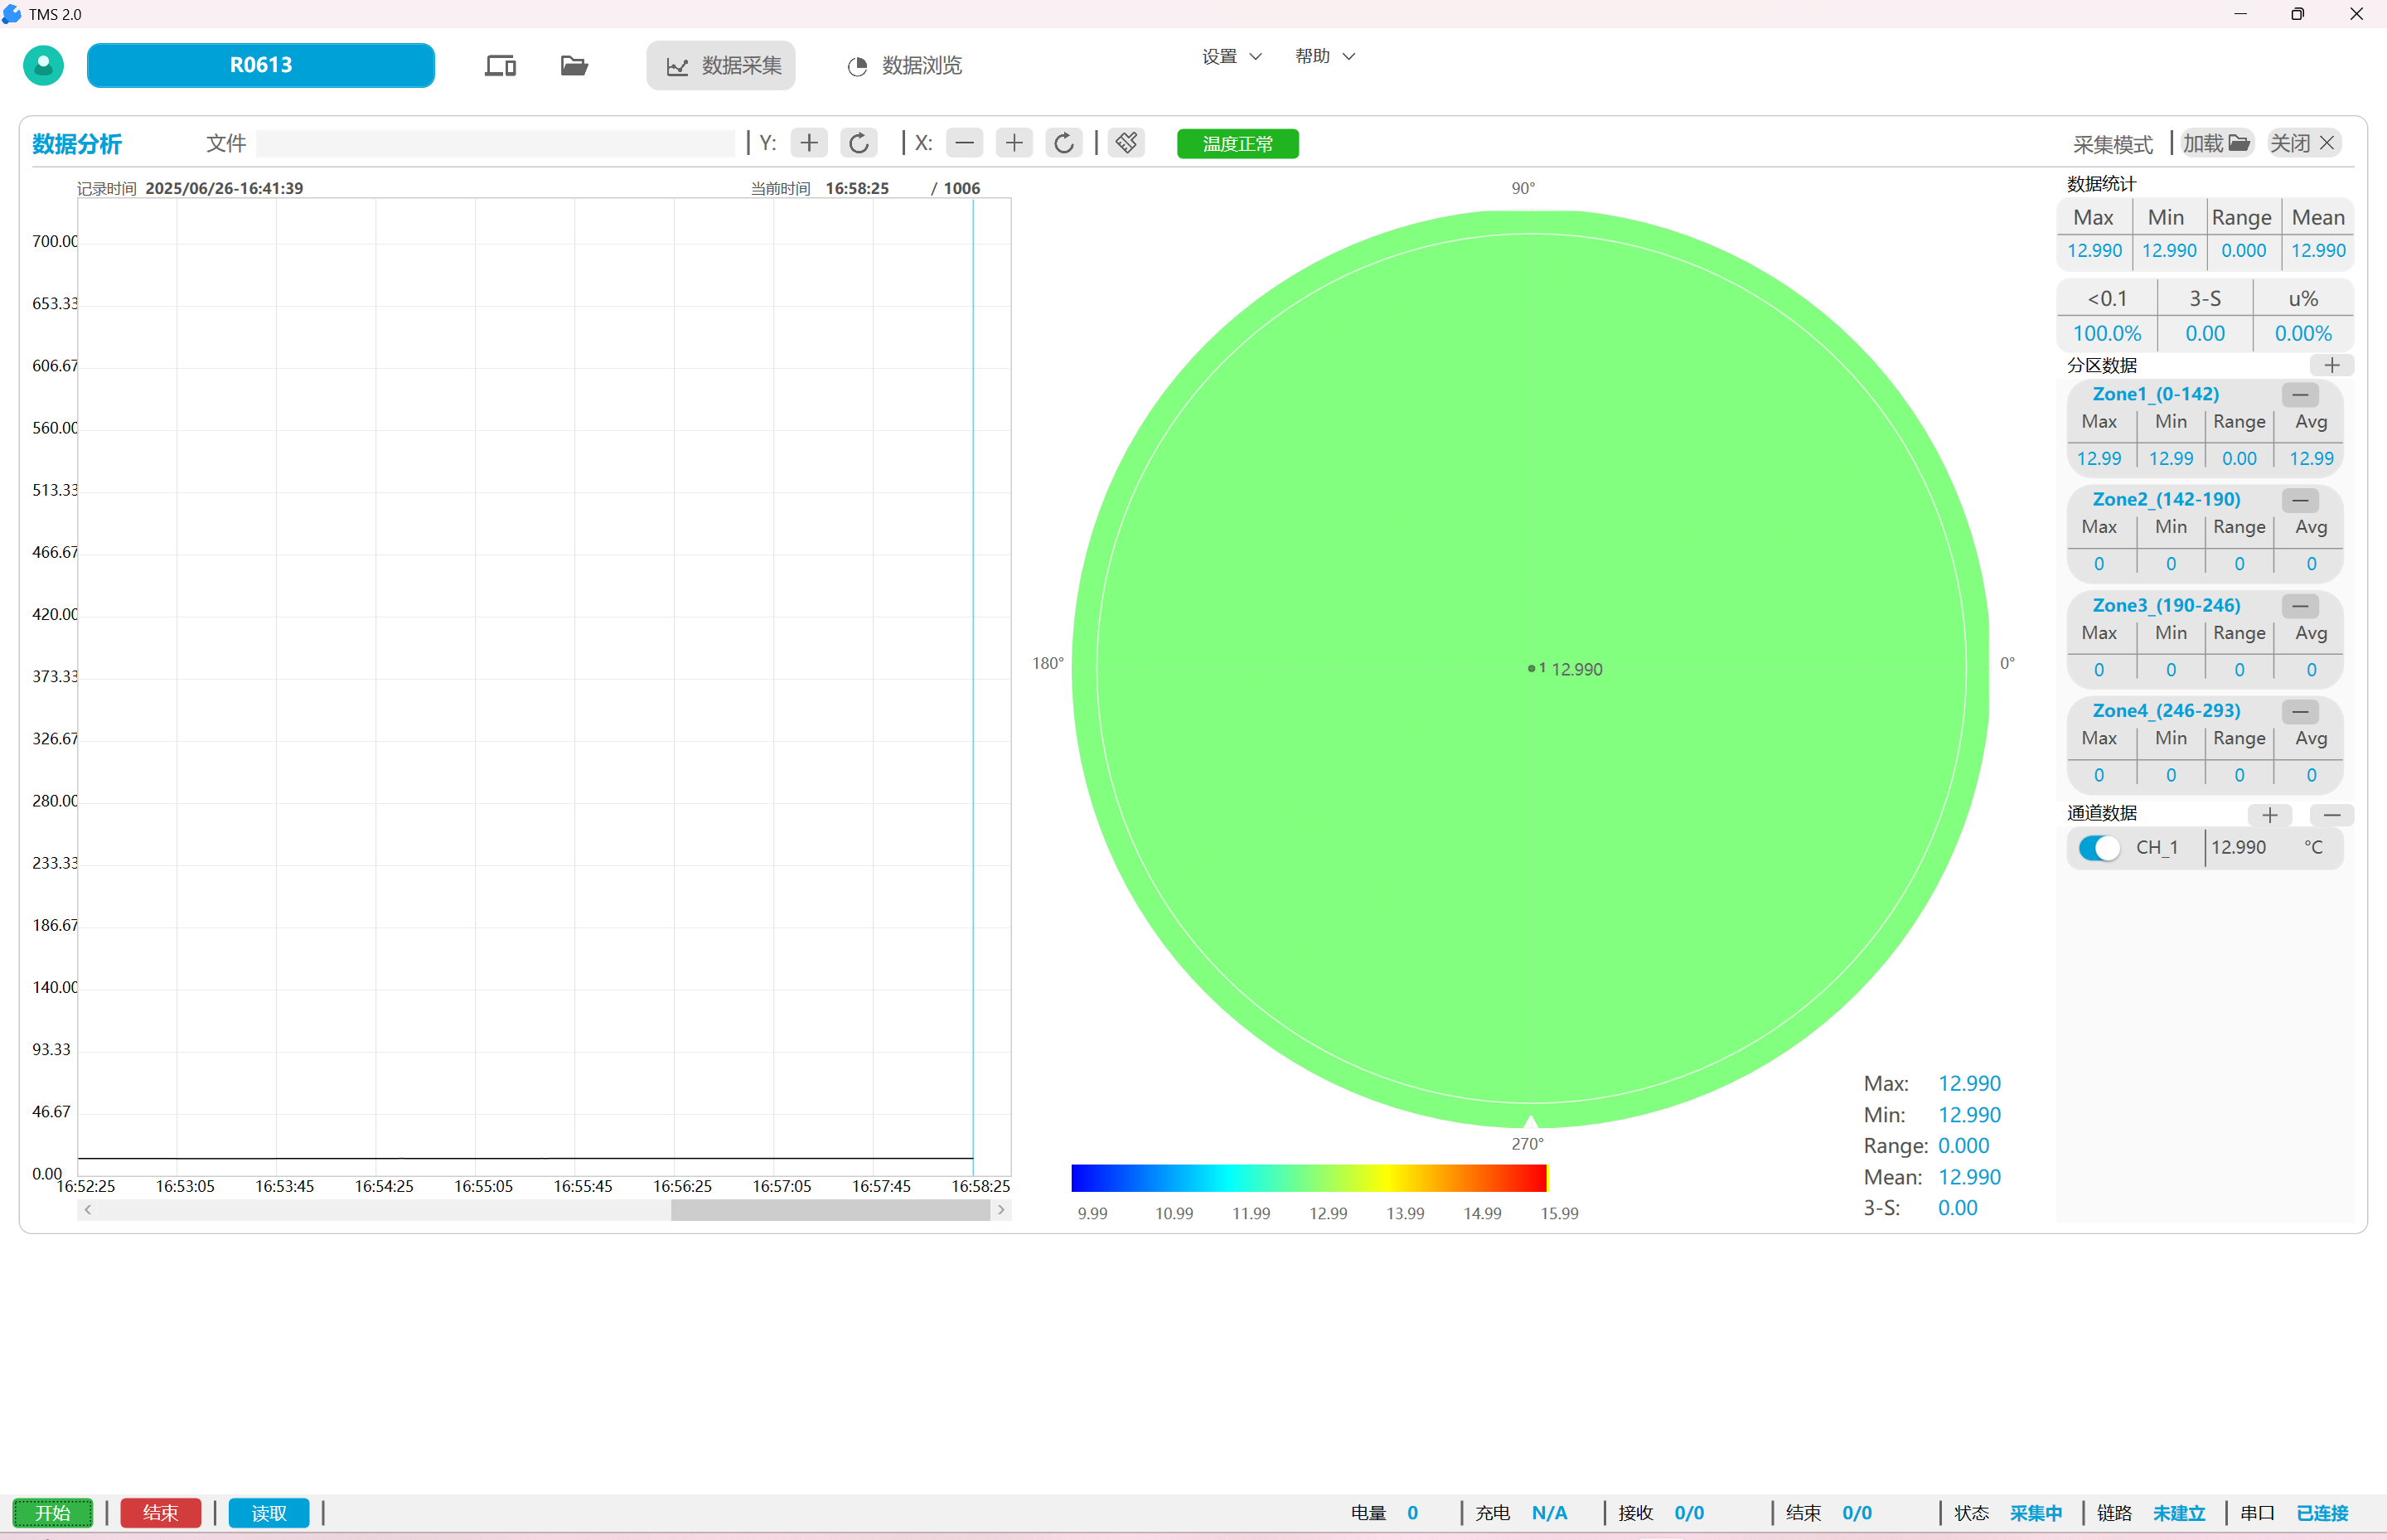Remove Zone4_(246-293) with minus icon

2300,712
